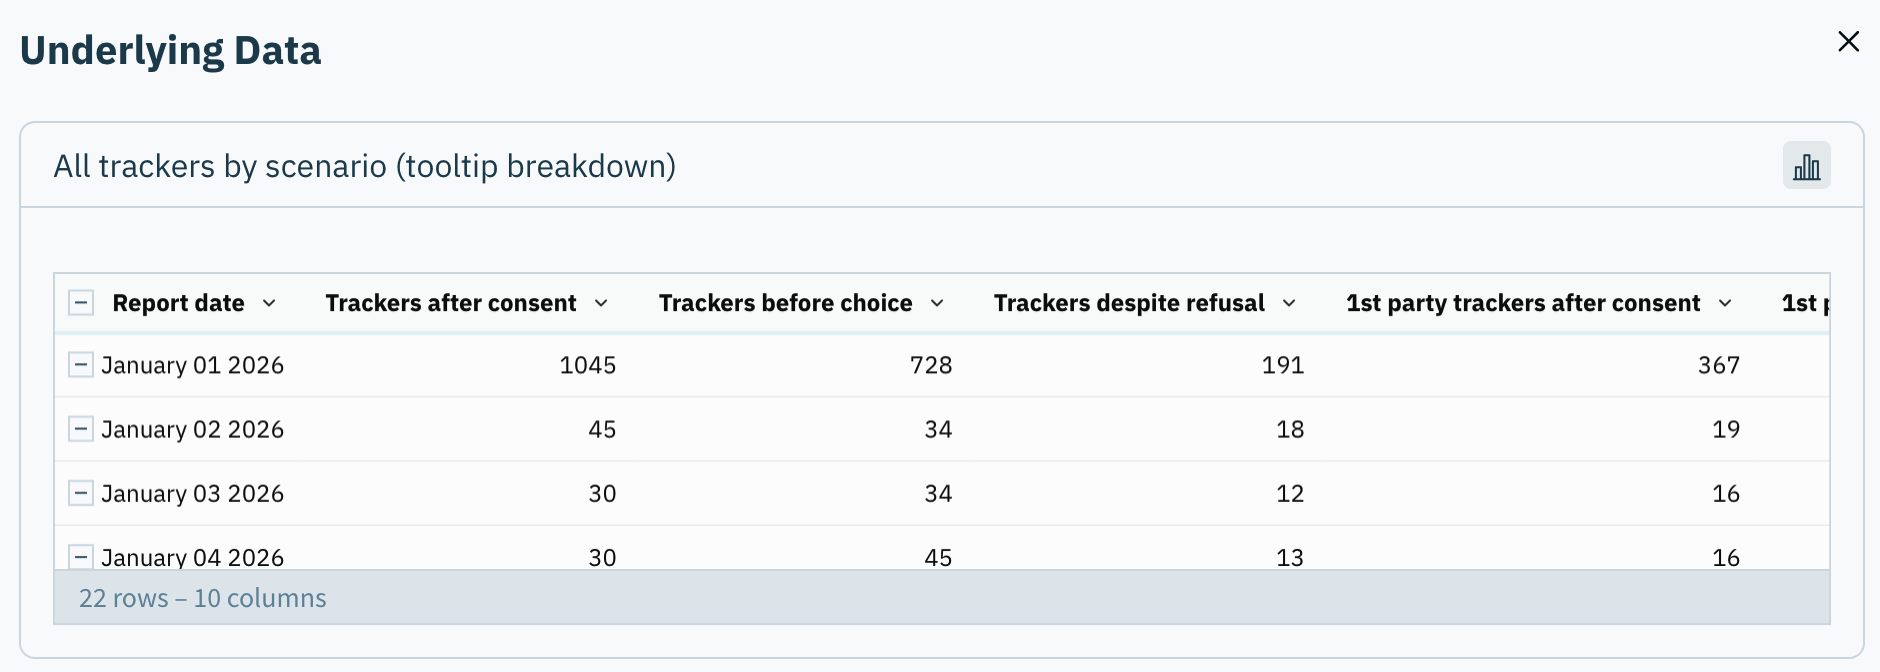Select the 1045 cell for January 01

[x=588, y=365]
